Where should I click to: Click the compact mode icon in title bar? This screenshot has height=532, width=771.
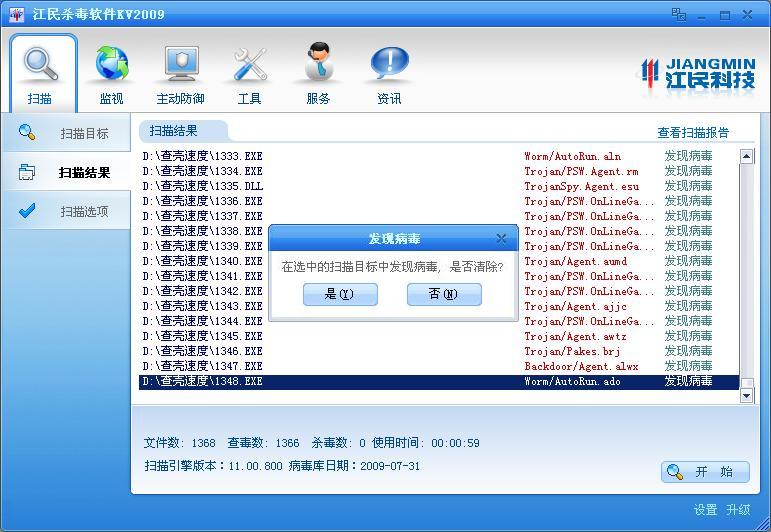tap(679, 14)
